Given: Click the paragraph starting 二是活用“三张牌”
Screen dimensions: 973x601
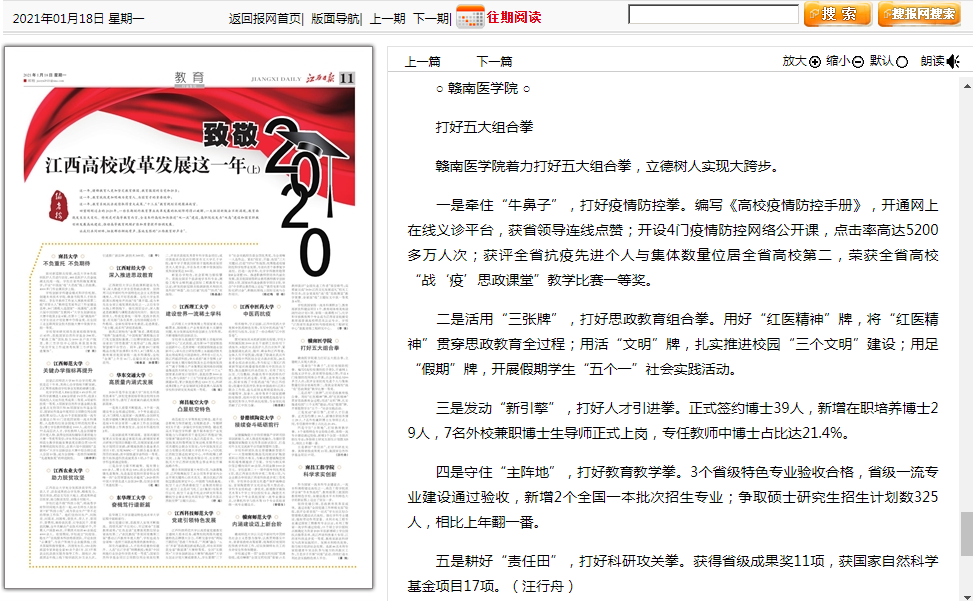Looking at the screenshot, I should (x=673, y=344).
